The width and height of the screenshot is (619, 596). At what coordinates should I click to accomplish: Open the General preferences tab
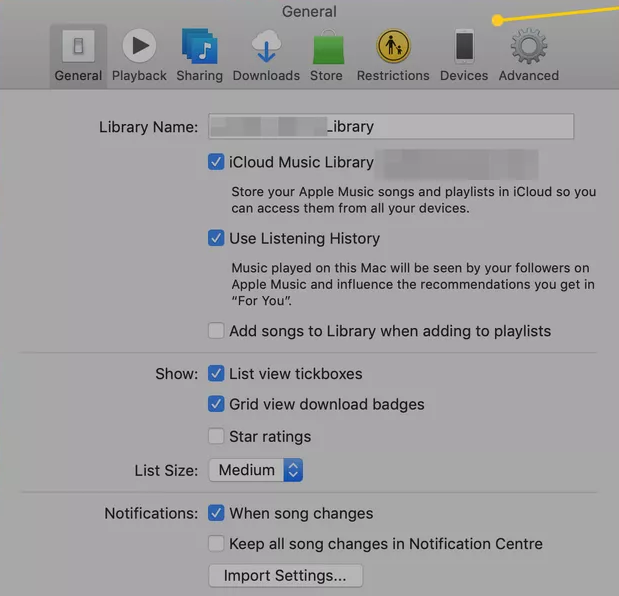[x=78, y=56]
